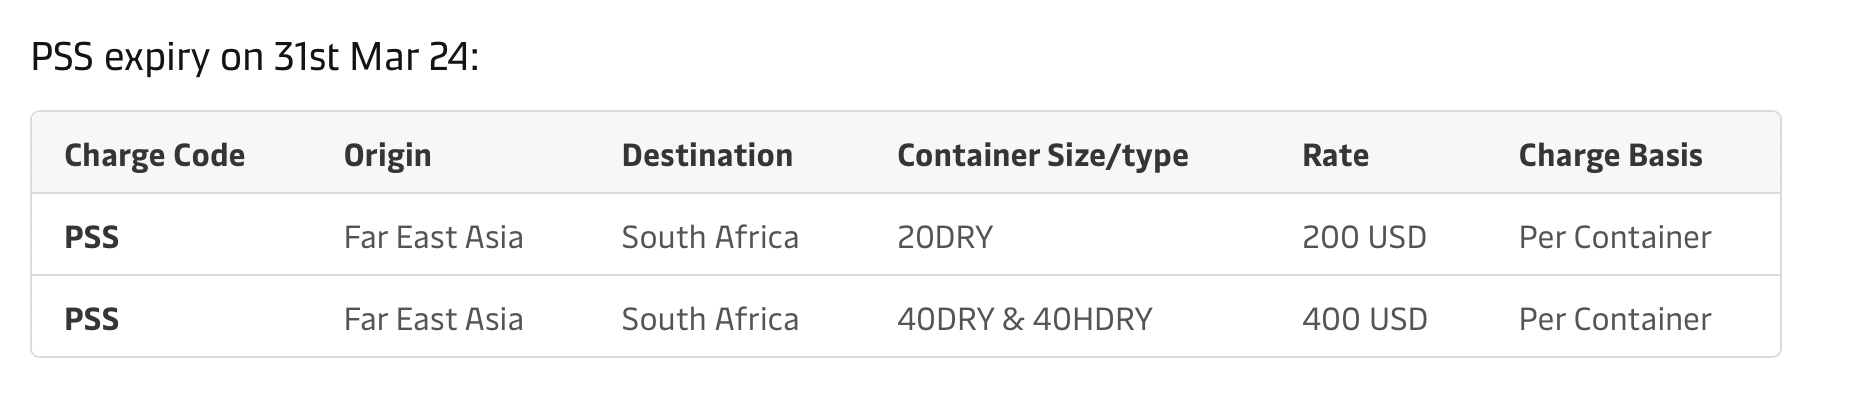Click the Charge Code column header
Screen dimensions: 1850x396
click(155, 155)
